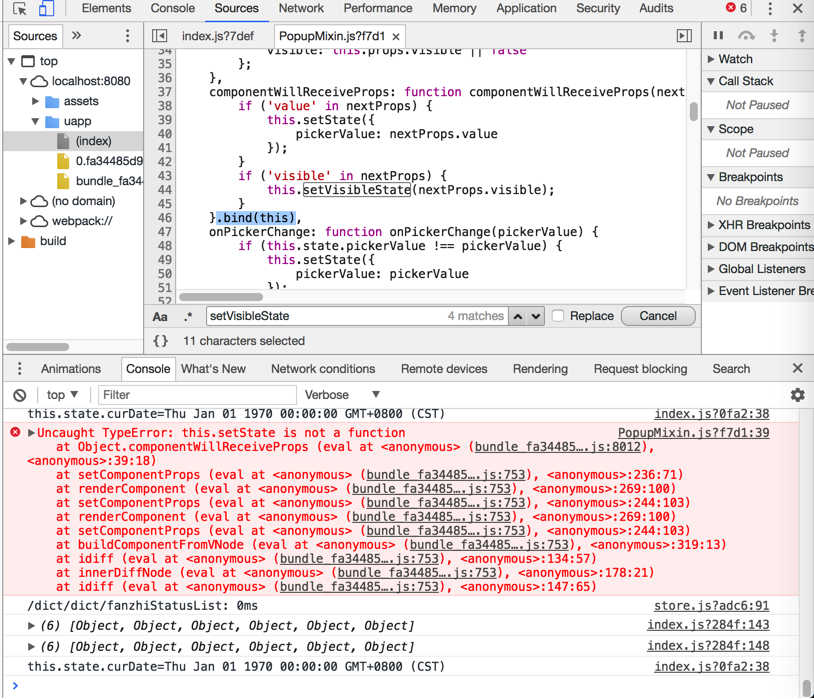Open Sources navigator three-dot menu
Viewport: 814px width, 699px height.
pyautogui.click(x=127, y=36)
